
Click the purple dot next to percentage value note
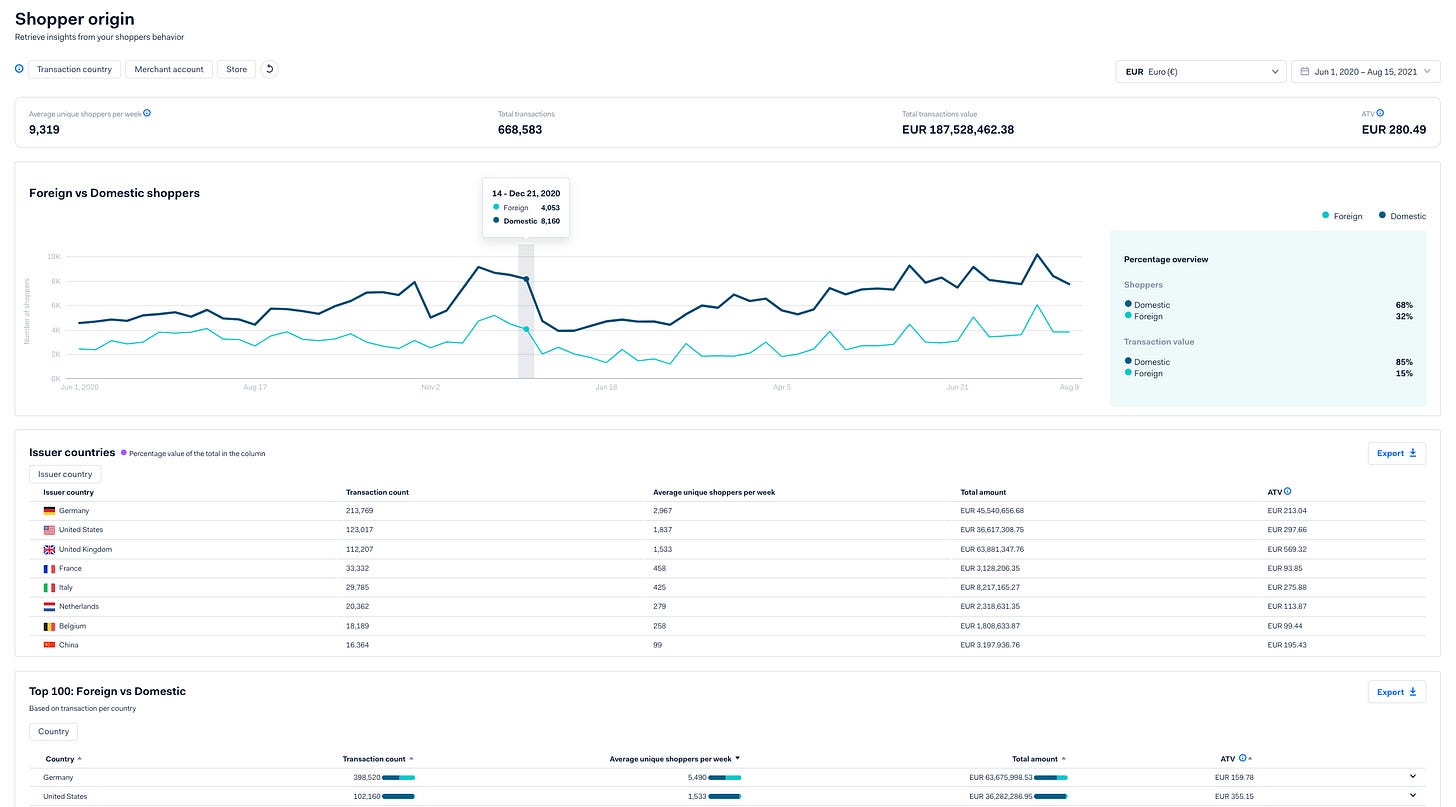(x=124, y=453)
